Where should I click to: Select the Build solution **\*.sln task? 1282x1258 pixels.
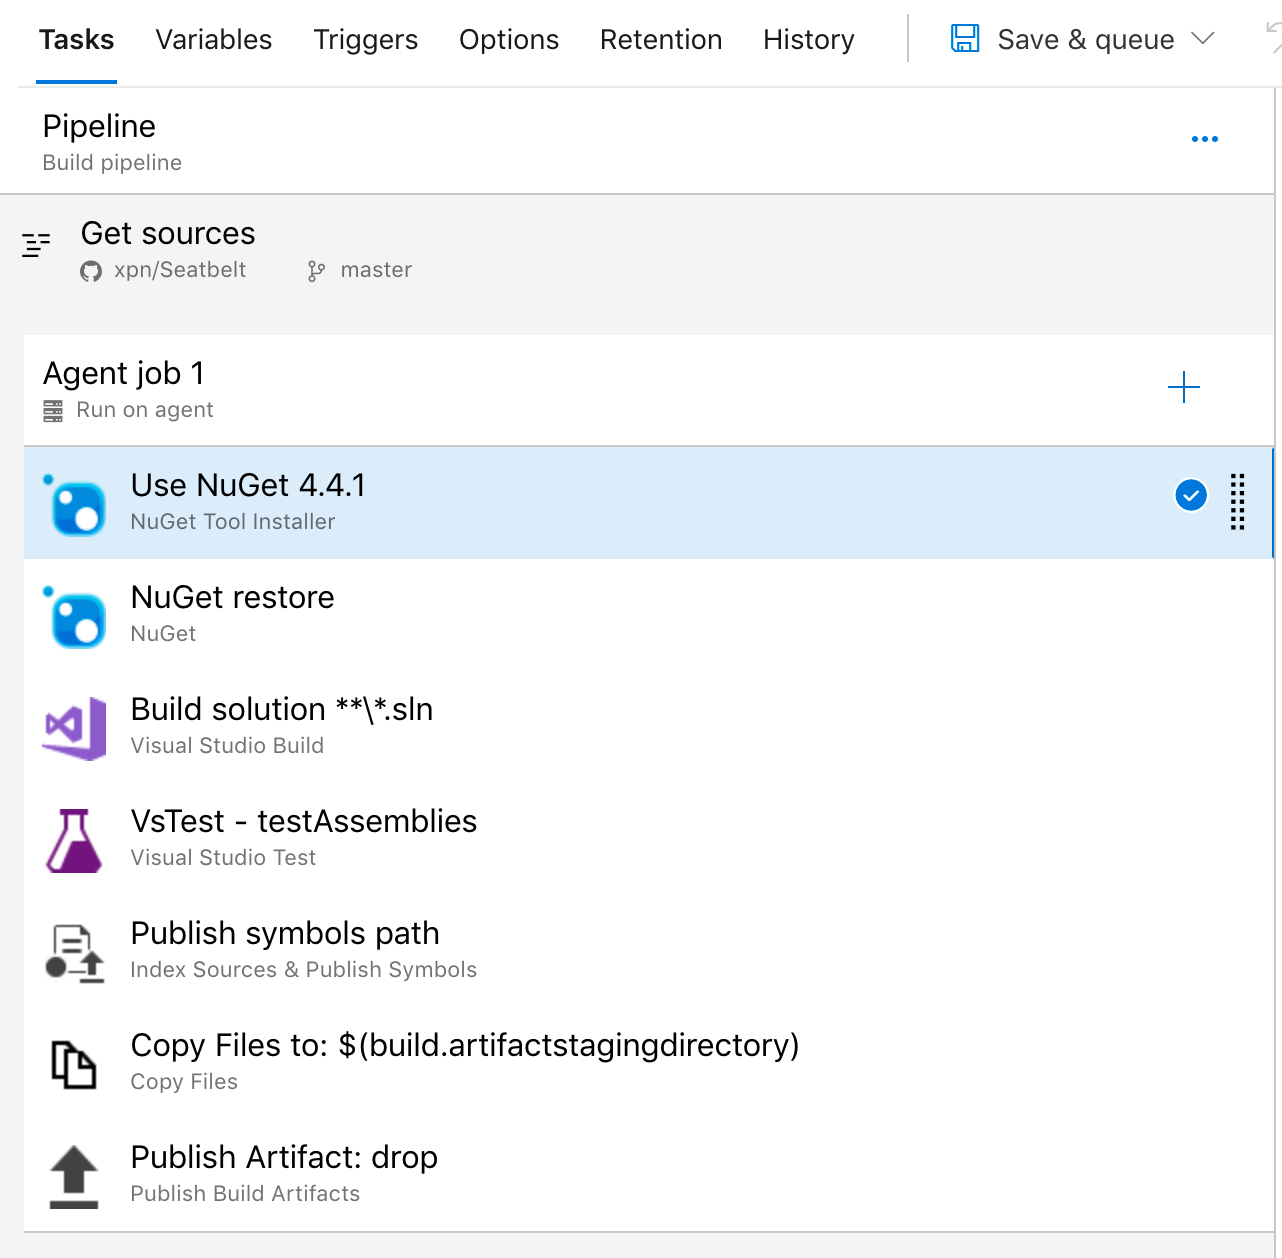click(648, 726)
